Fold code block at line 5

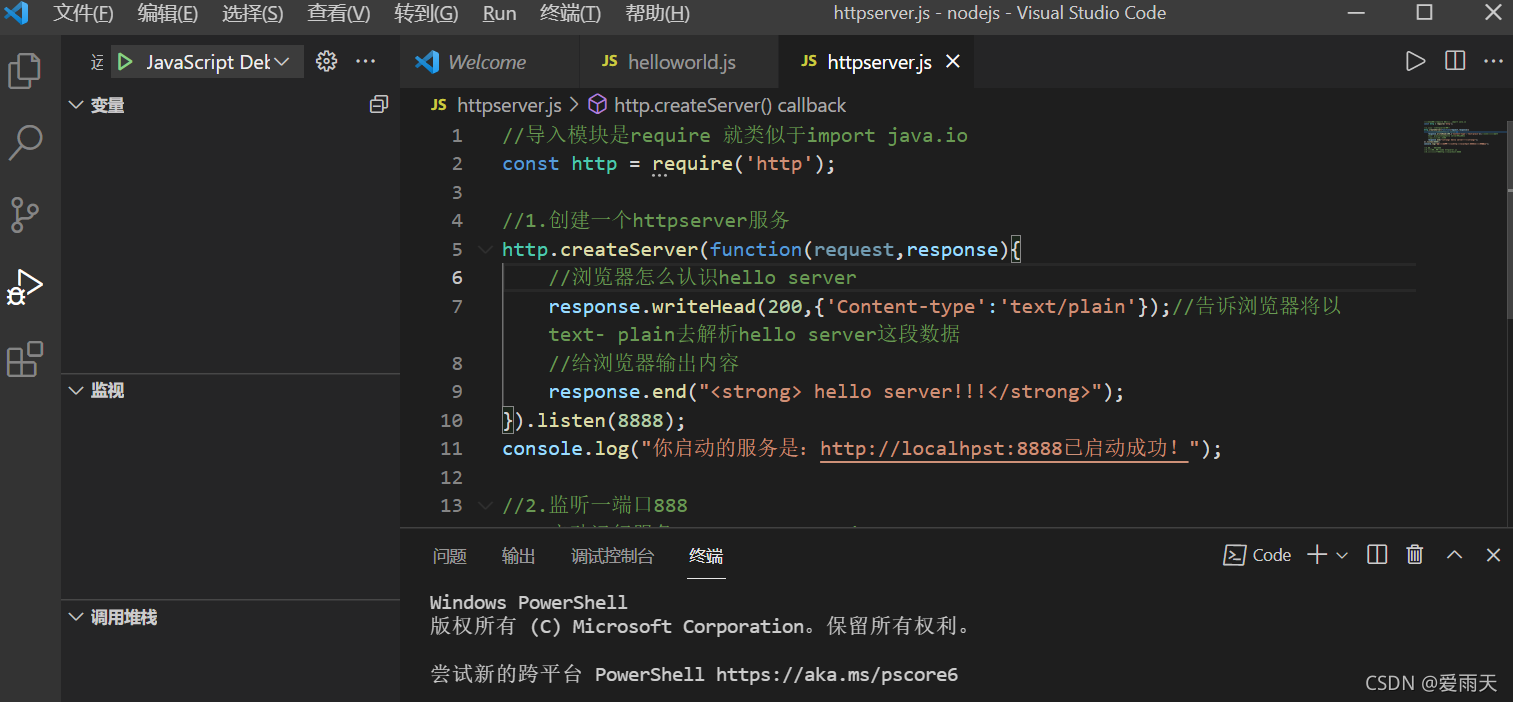(485, 249)
